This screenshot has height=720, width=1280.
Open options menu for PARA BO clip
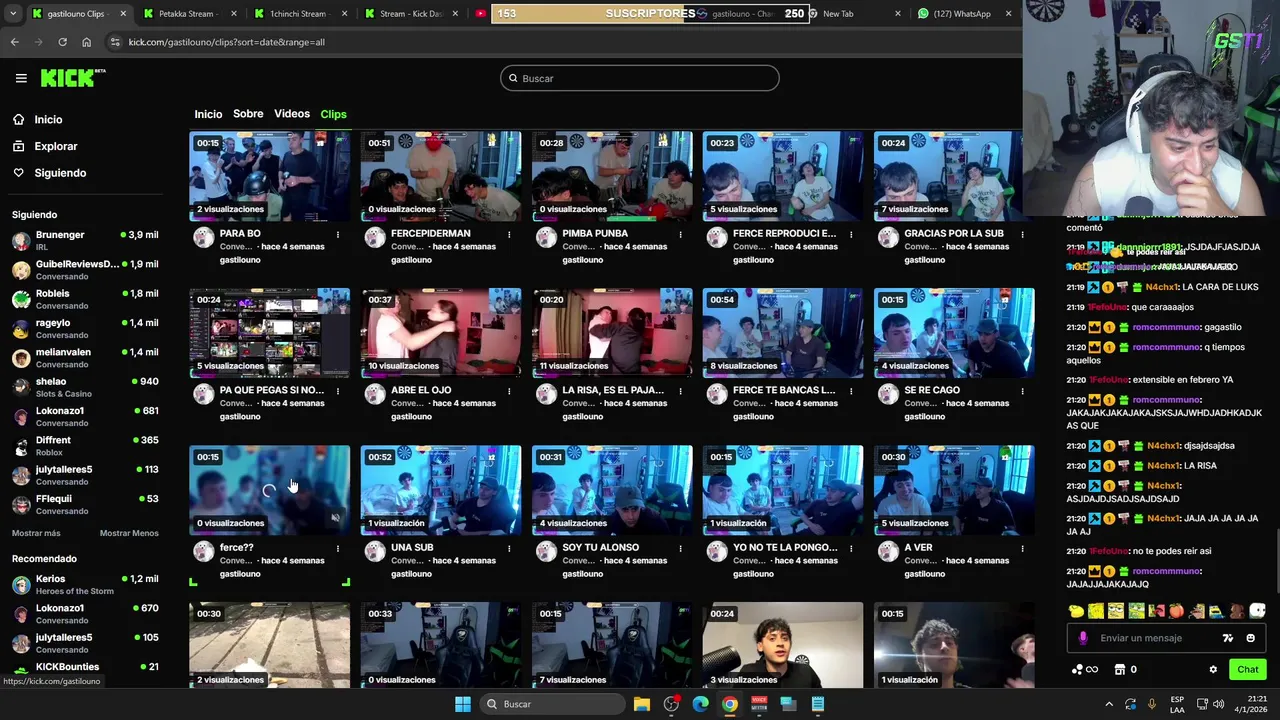(338, 235)
